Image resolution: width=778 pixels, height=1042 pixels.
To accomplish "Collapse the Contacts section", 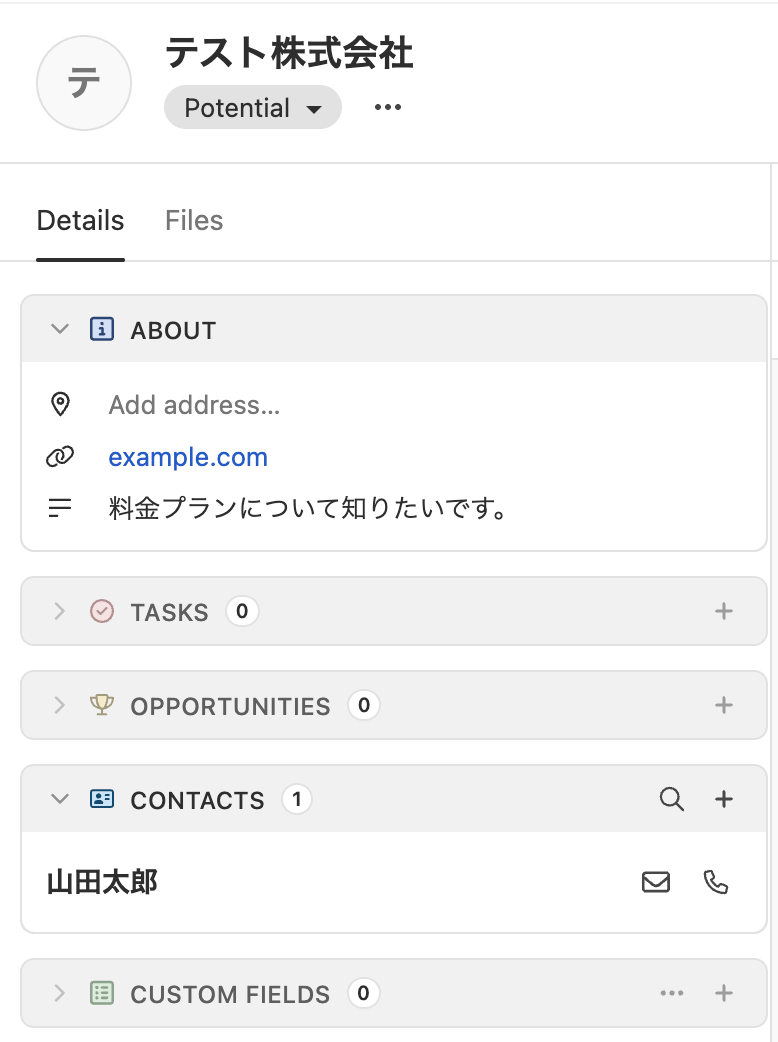I will 60,799.
